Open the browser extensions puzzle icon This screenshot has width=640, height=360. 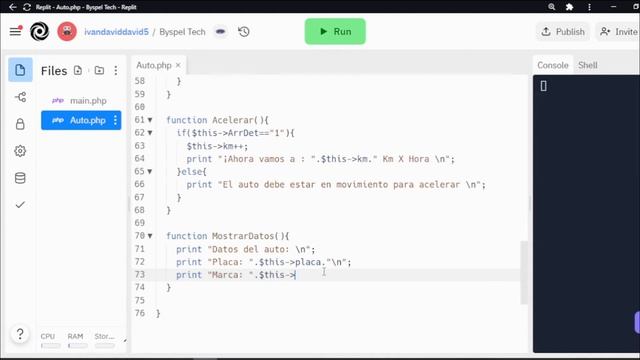[x=569, y=7]
